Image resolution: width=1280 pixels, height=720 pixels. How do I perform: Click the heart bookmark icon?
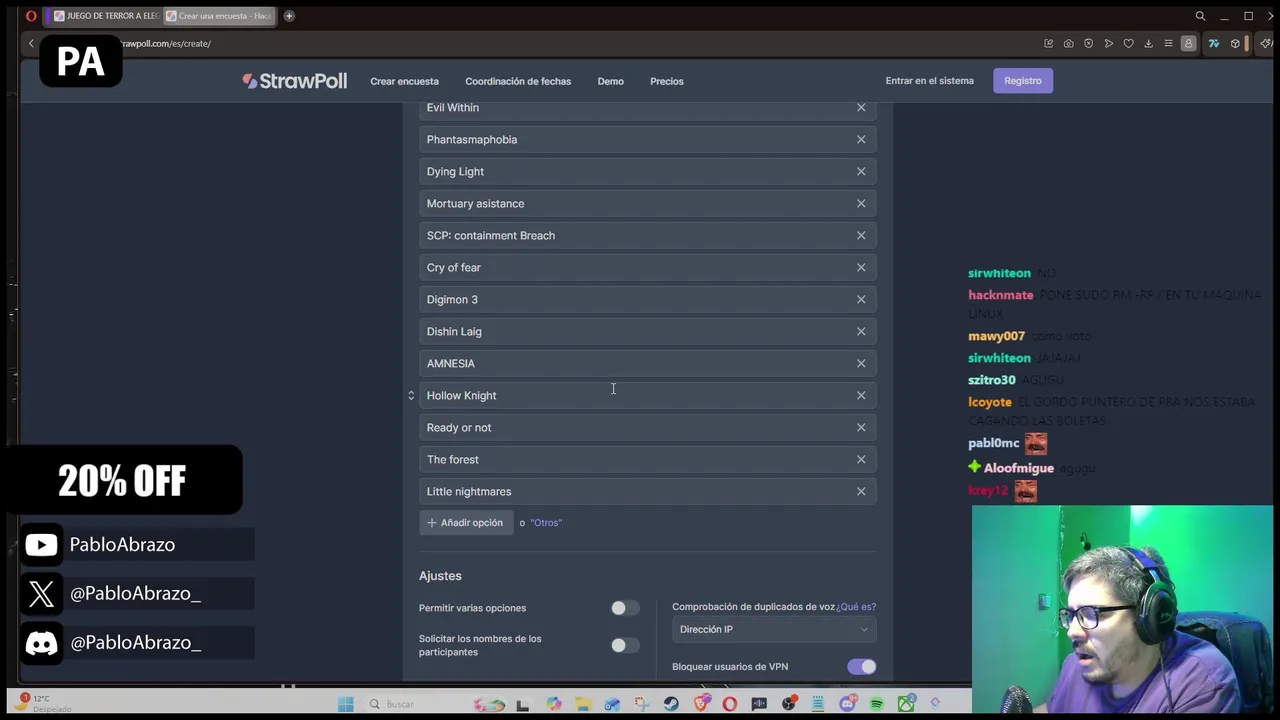[1128, 43]
